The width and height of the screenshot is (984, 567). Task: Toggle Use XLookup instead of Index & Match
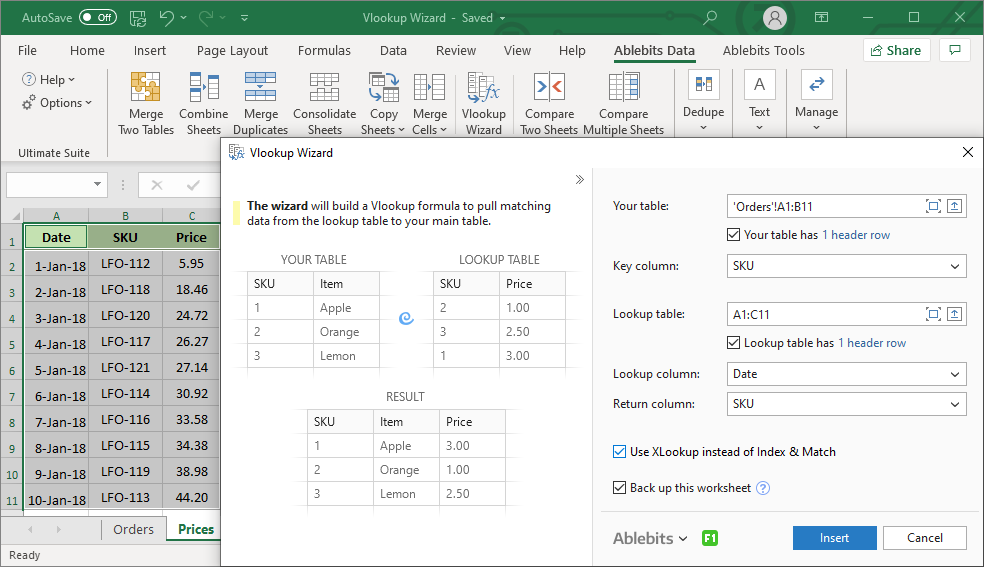(619, 452)
